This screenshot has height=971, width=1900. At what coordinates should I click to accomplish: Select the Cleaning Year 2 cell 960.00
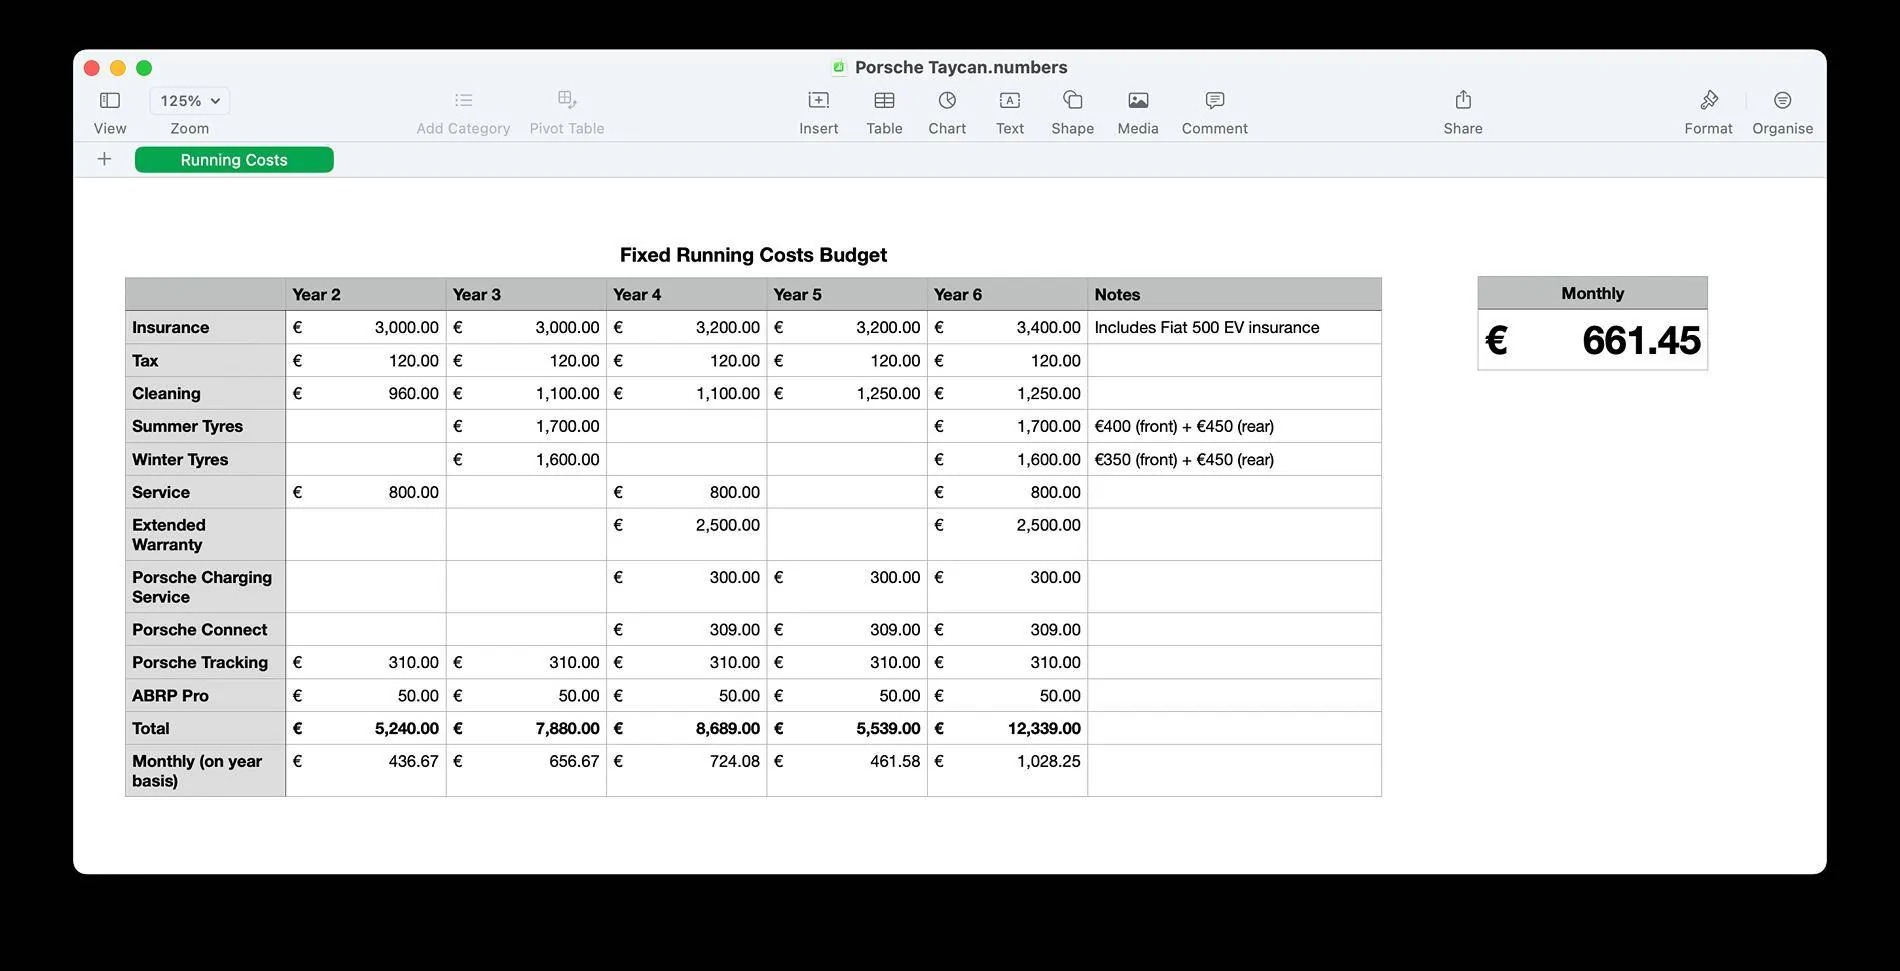(366, 393)
